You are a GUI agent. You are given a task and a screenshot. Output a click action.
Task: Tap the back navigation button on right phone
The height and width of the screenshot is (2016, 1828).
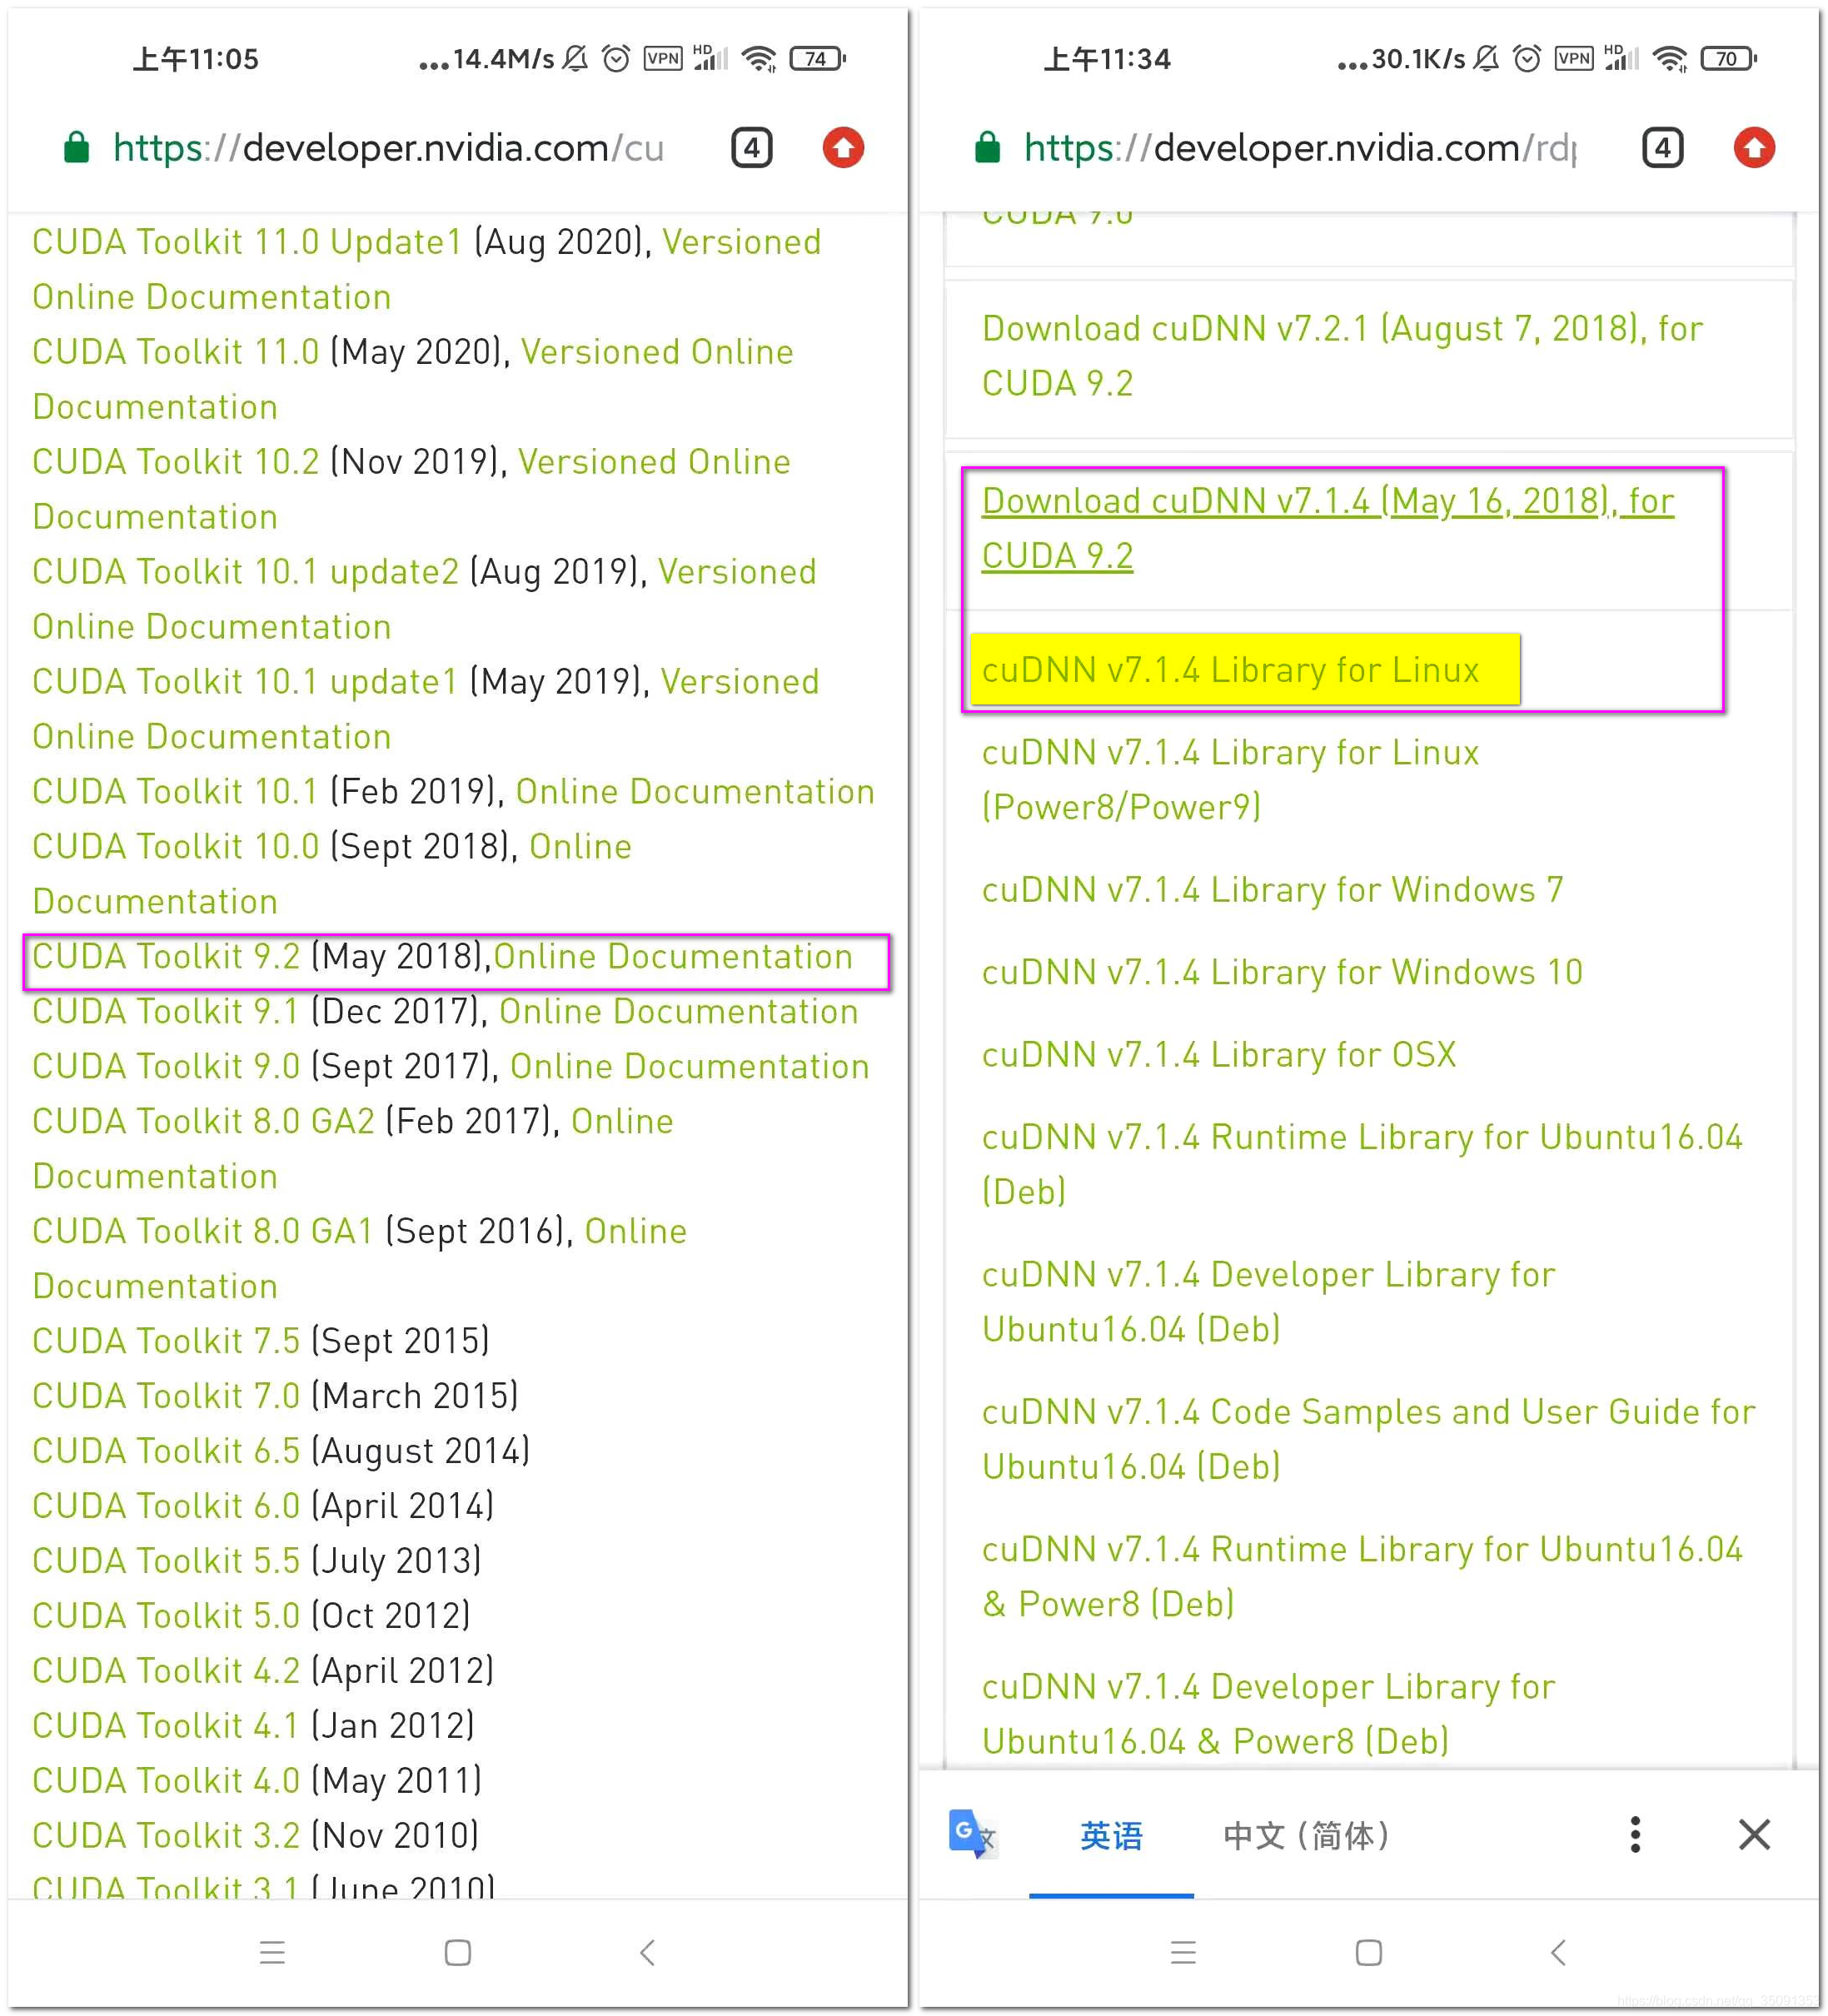point(1558,1952)
